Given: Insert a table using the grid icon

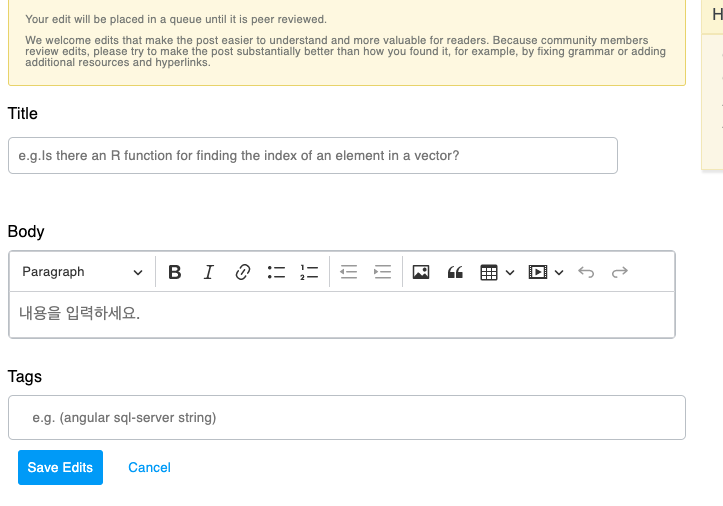Looking at the screenshot, I should pos(489,272).
